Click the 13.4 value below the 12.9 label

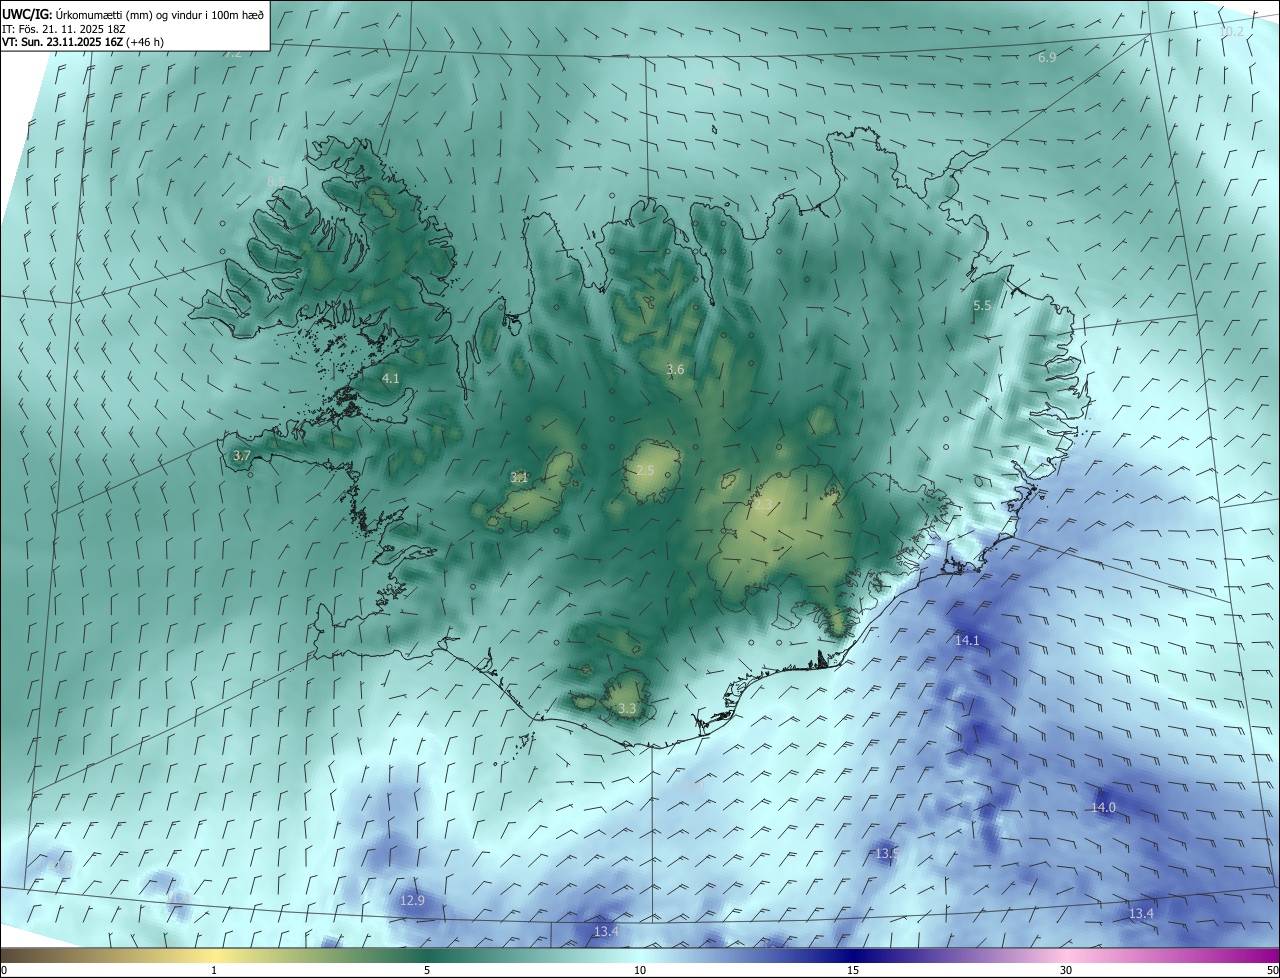606,932
